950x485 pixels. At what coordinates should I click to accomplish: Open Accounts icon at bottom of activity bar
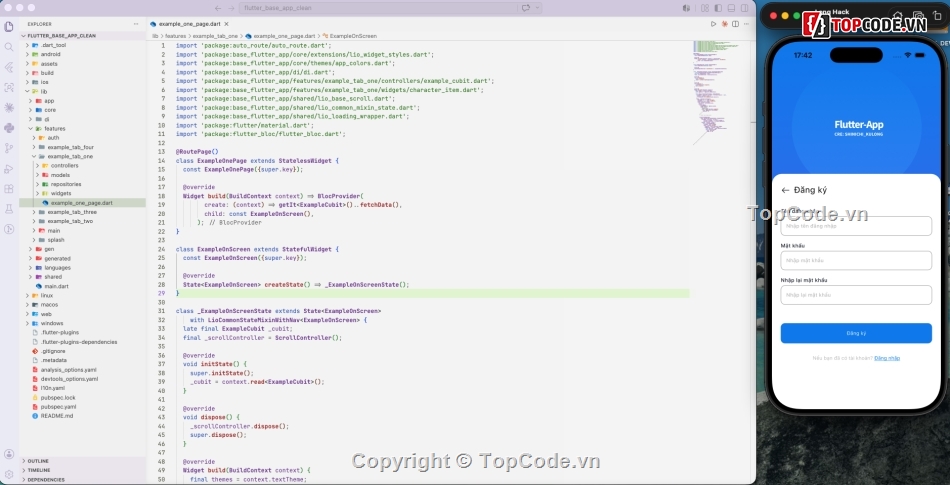(8, 454)
